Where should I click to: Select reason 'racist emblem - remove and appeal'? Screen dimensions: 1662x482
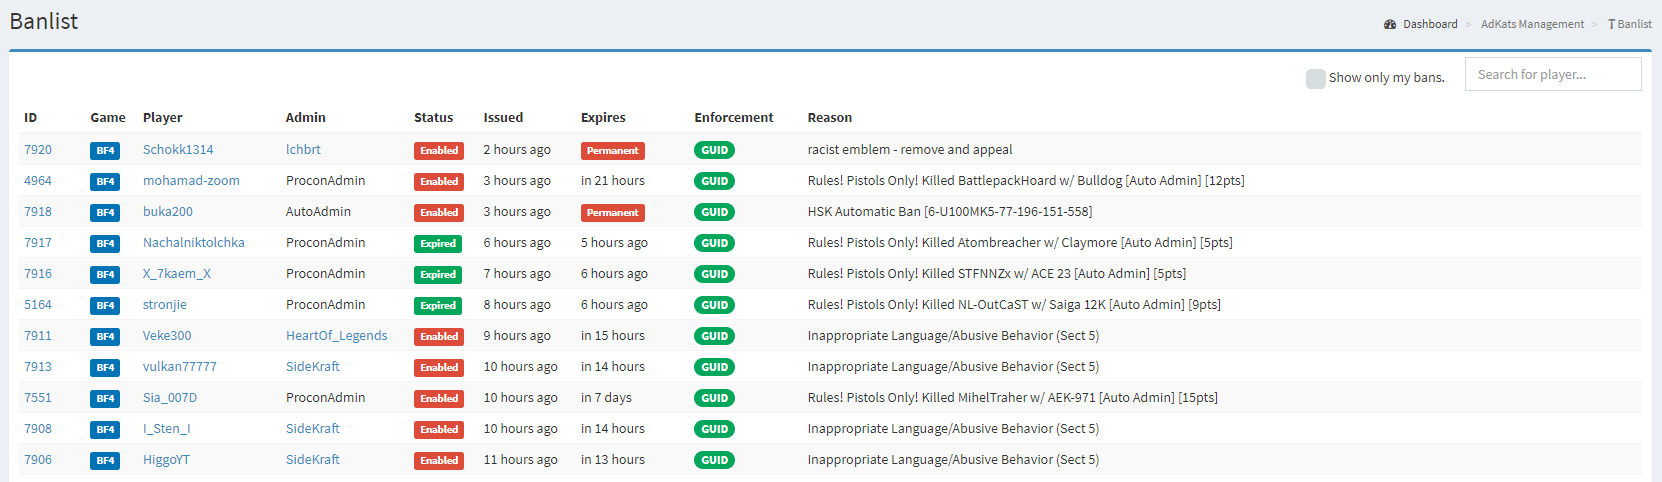(910, 150)
